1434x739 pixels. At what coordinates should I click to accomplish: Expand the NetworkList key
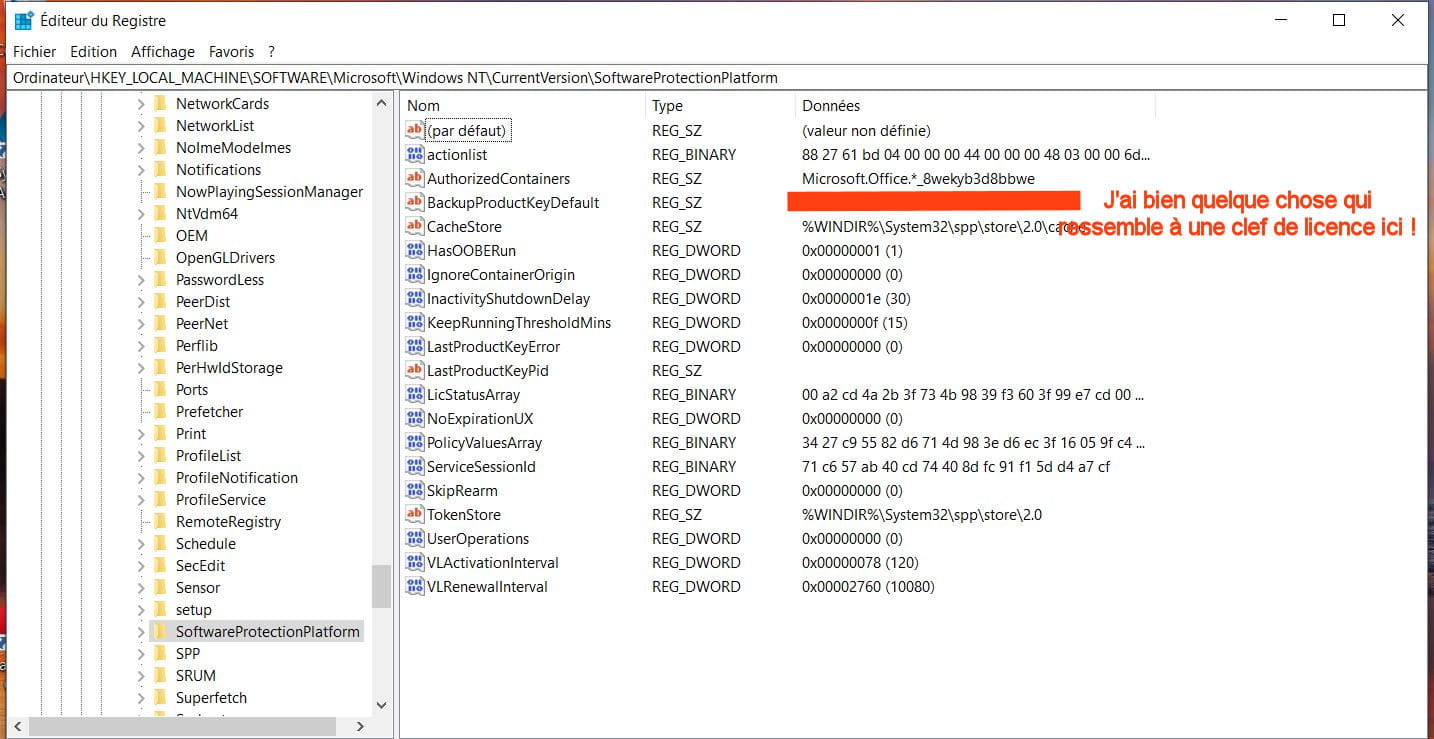tap(141, 125)
